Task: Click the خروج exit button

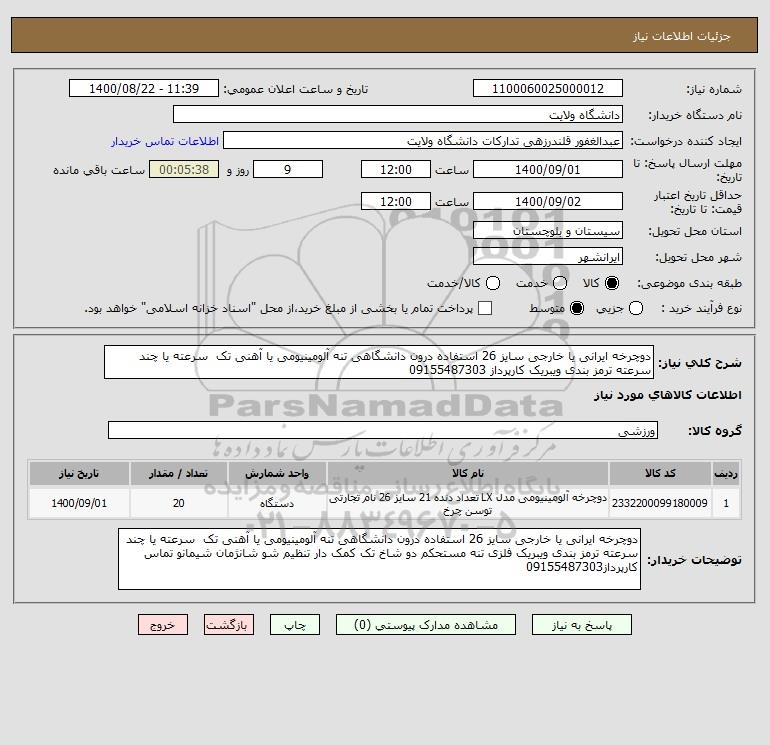Action: click(163, 625)
